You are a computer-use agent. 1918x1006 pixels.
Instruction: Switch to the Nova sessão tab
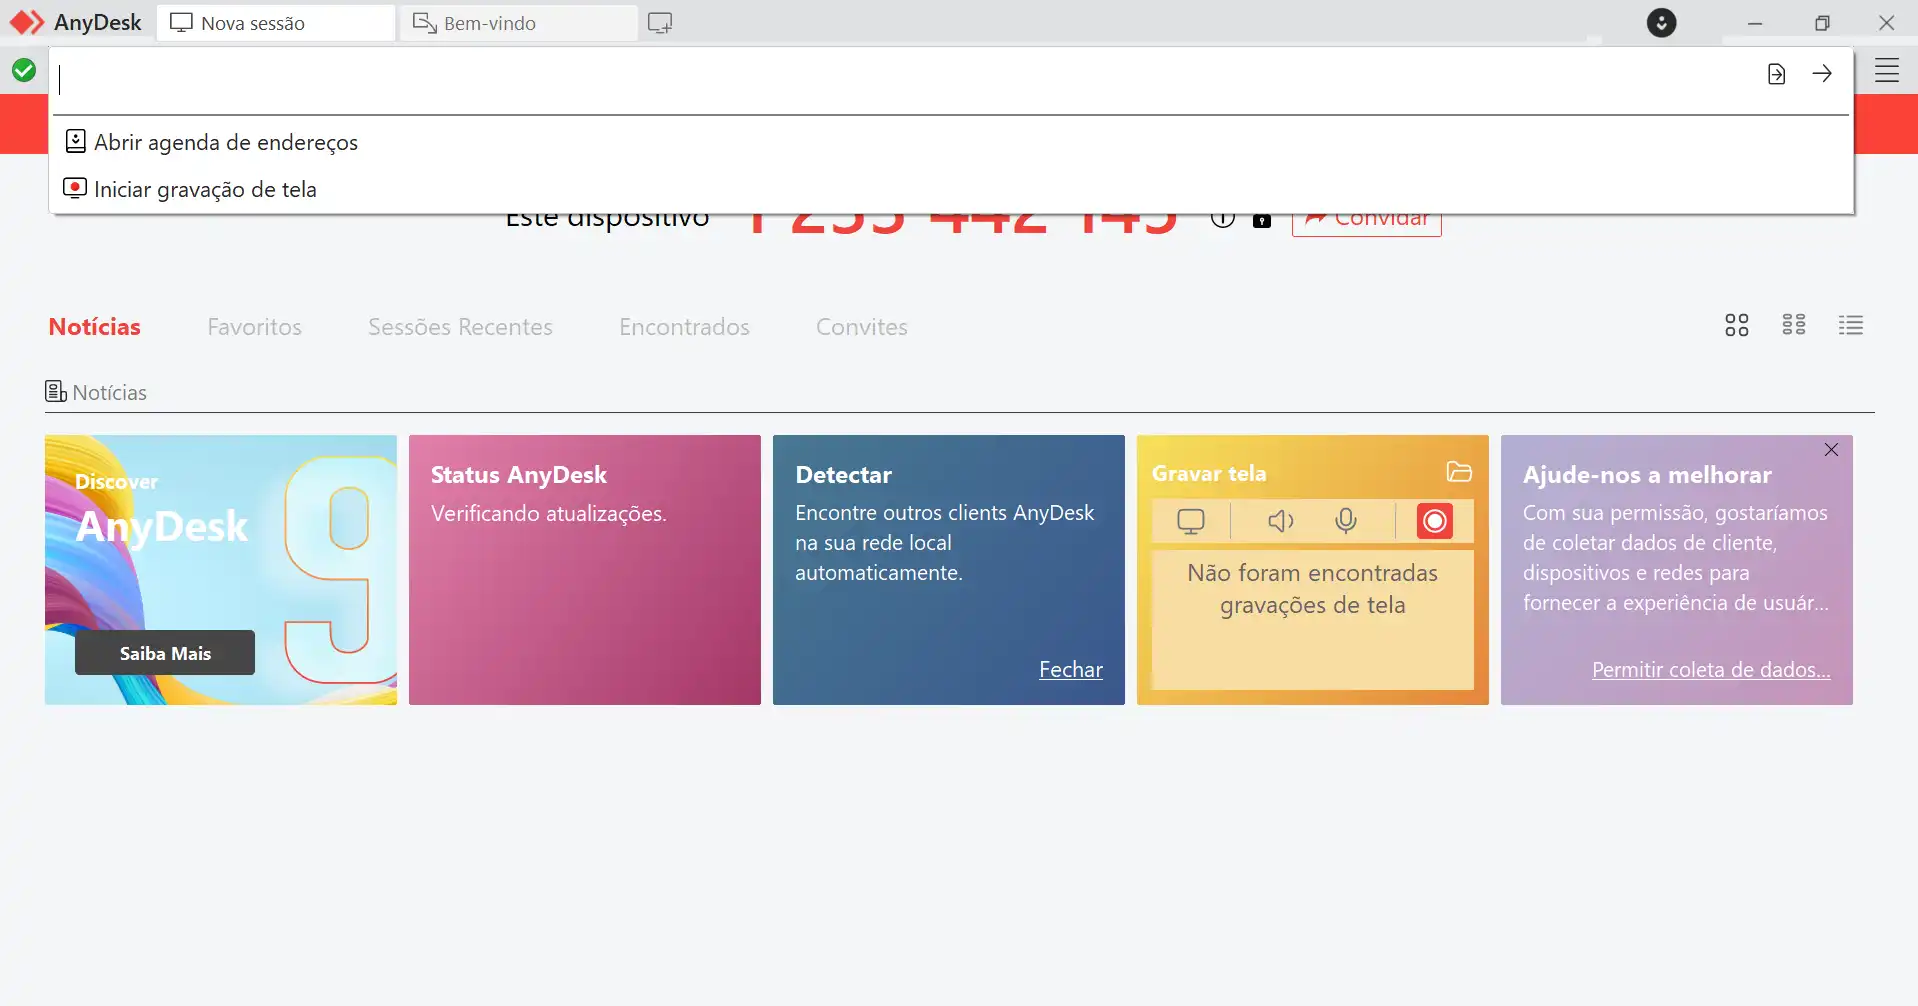[276, 23]
